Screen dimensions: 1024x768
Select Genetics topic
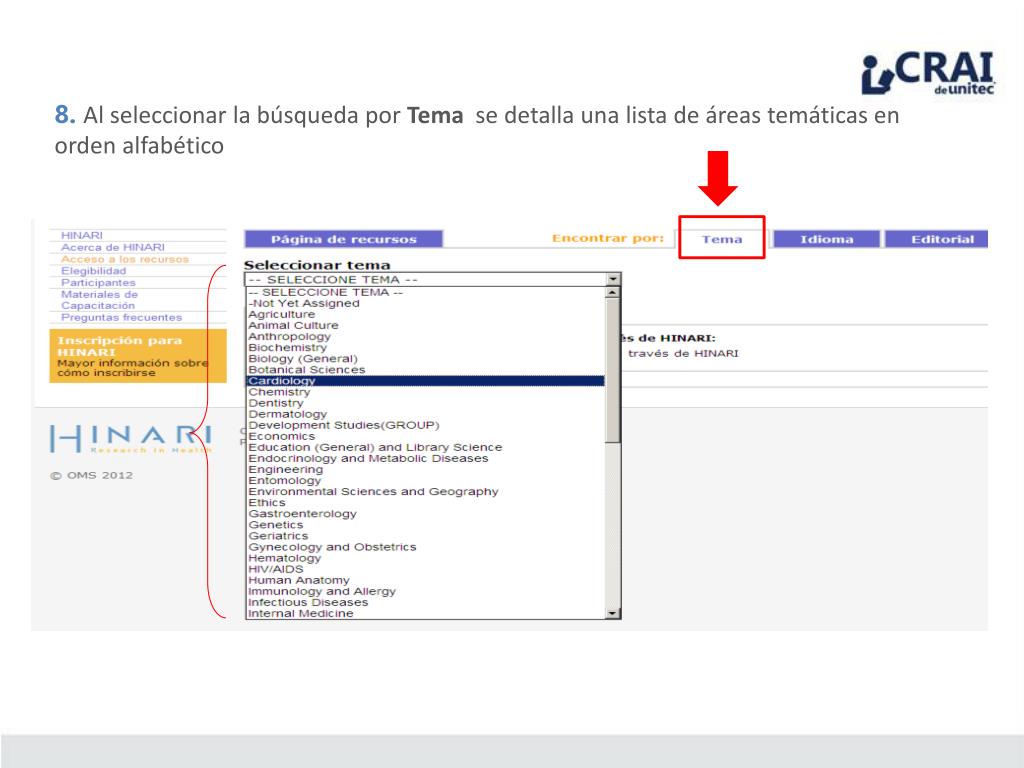point(426,525)
